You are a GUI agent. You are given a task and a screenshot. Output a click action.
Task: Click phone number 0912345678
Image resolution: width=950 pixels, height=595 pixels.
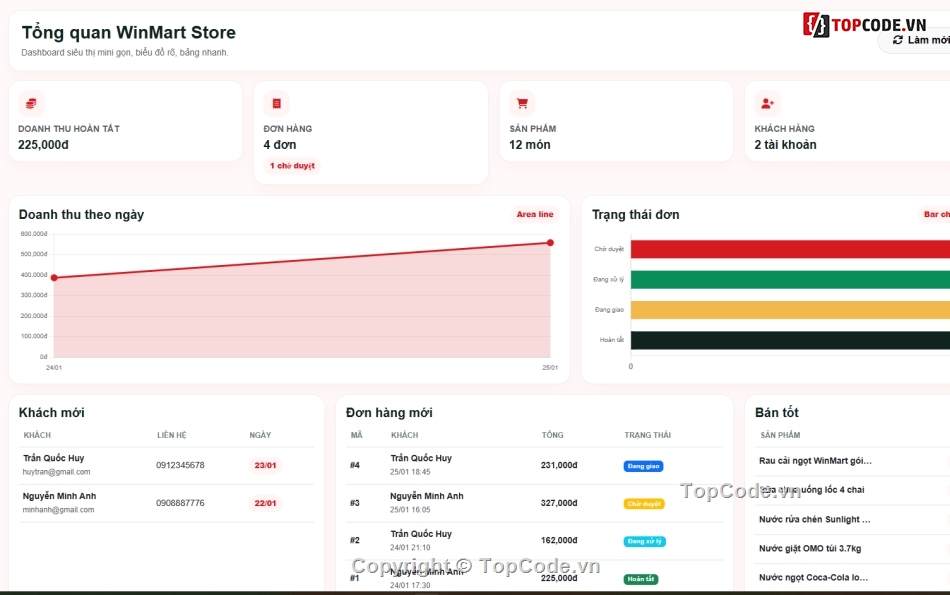(x=180, y=465)
